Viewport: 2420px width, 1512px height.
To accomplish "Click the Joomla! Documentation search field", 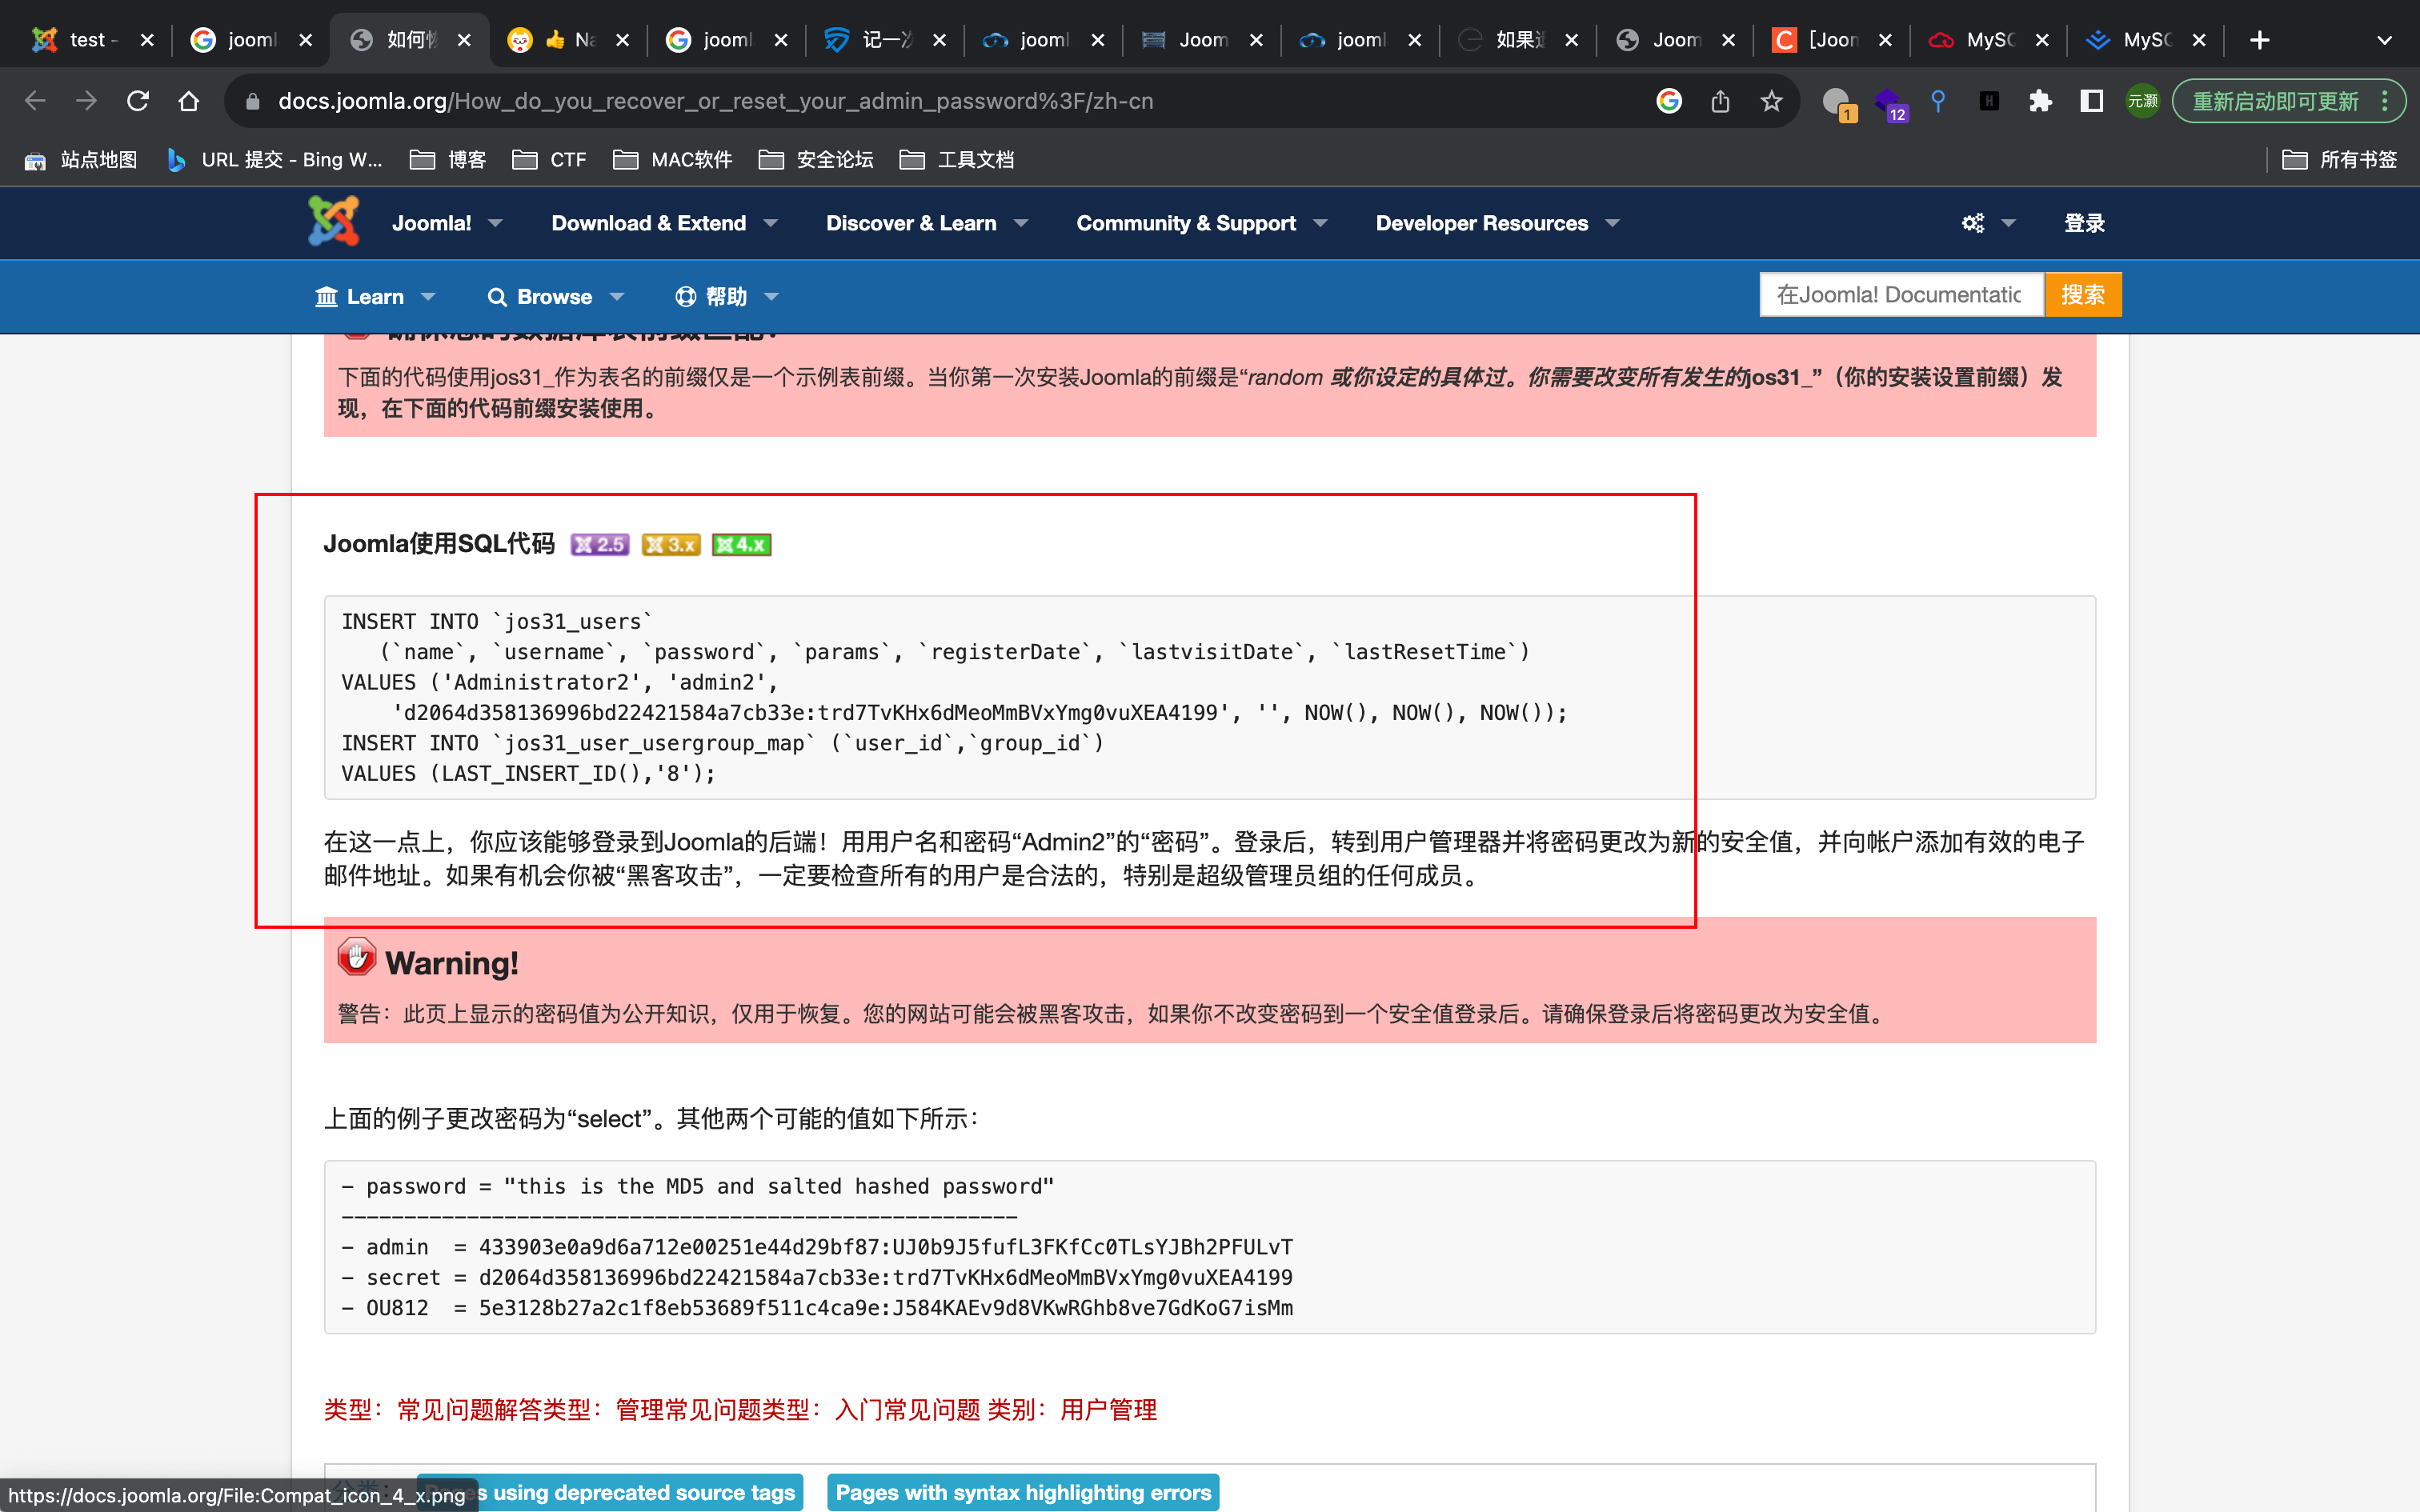I will pos(1901,295).
